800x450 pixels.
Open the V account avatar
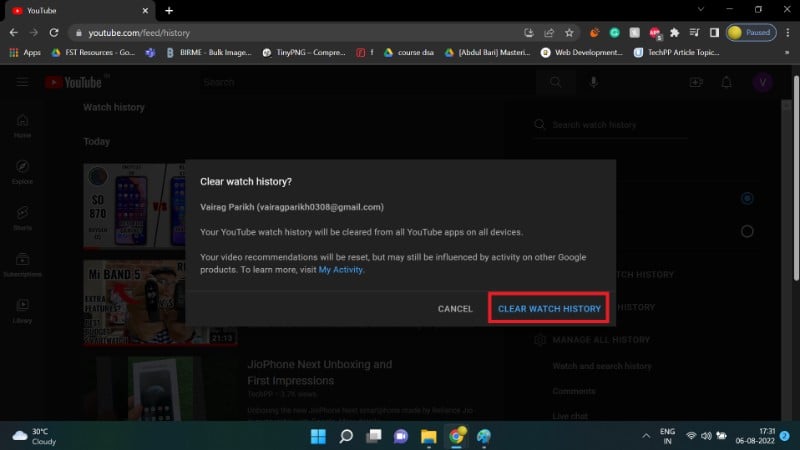pyautogui.click(x=763, y=82)
